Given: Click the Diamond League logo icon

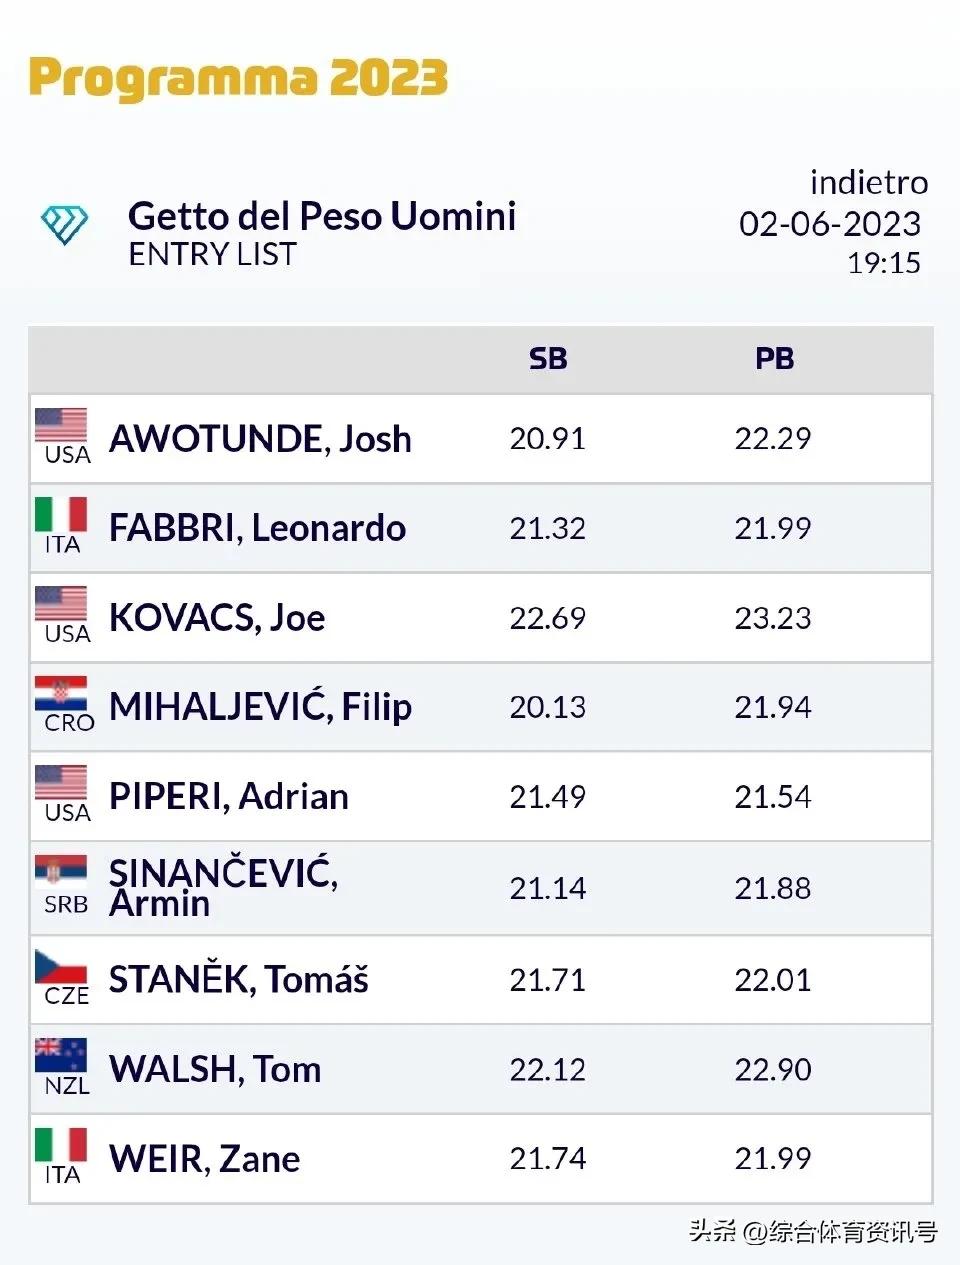Looking at the screenshot, I should tap(65, 225).
